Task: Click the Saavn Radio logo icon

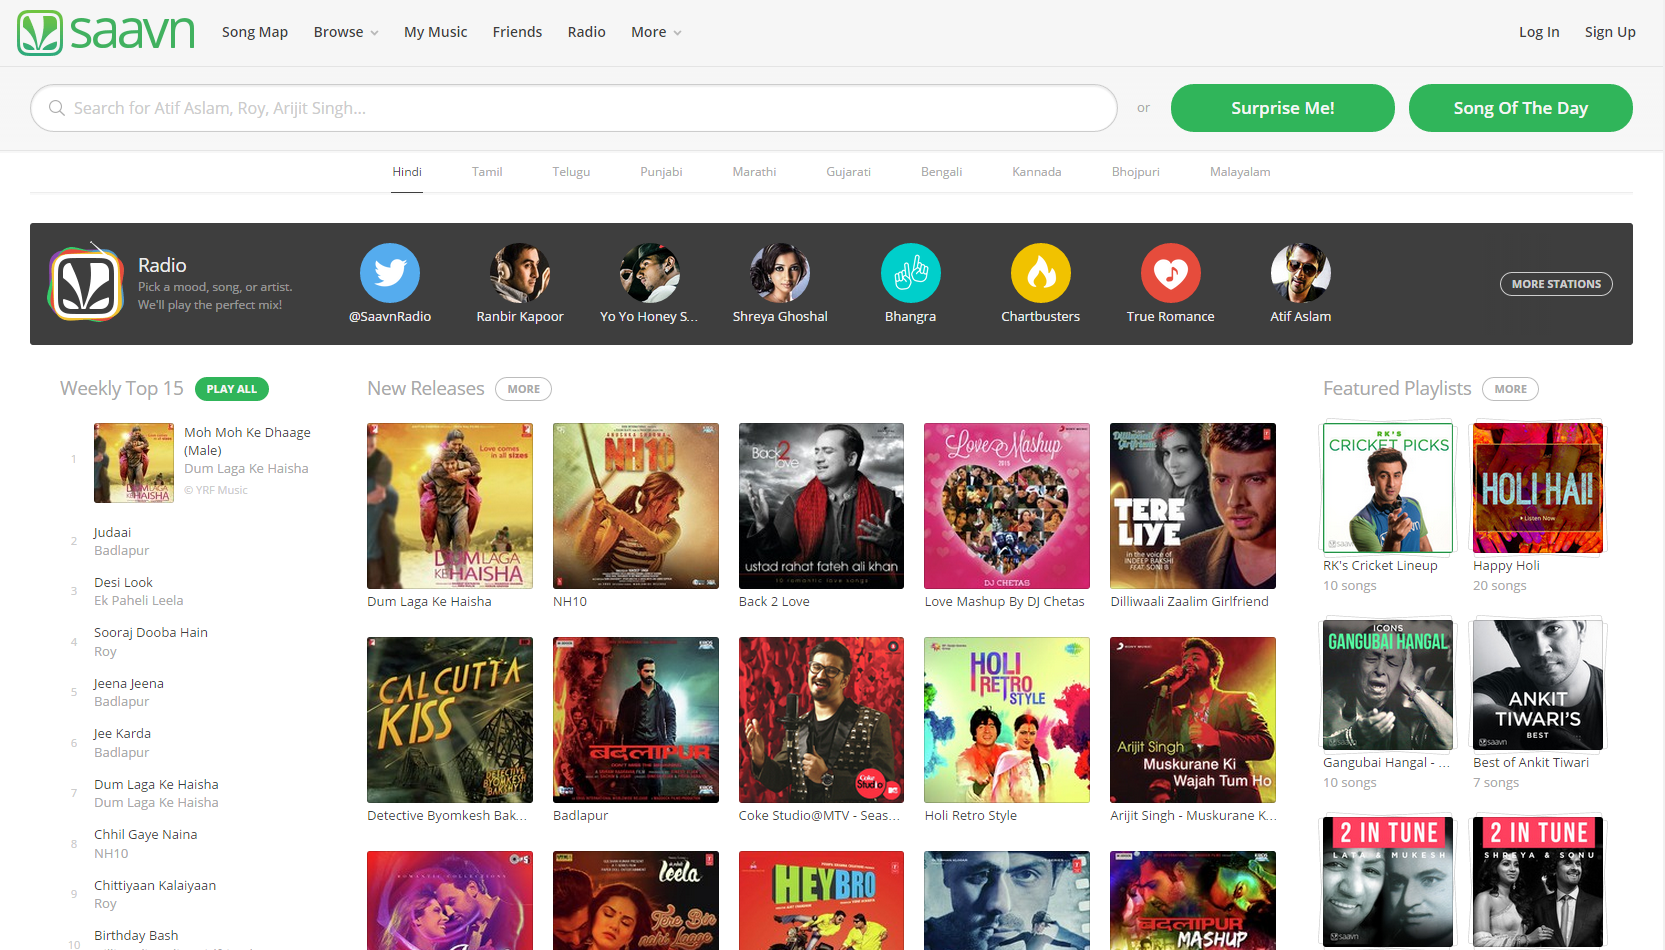Action: pyautogui.click(x=86, y=284)
